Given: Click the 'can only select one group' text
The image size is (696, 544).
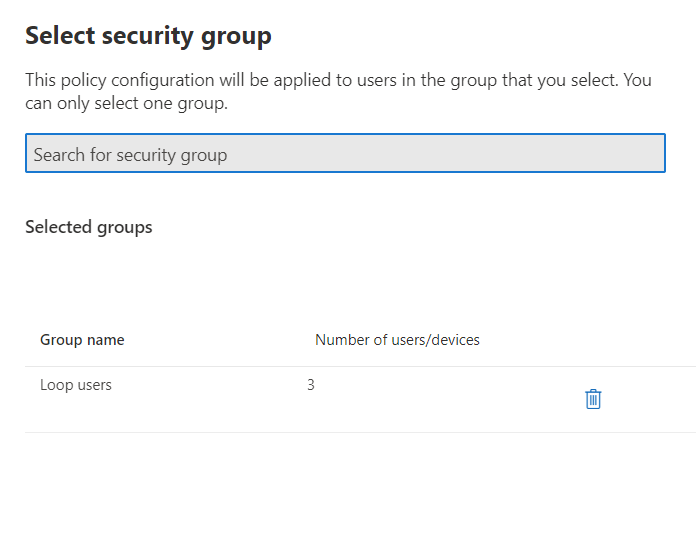Looking at the screenshot, I should click(x=127, y=103).
